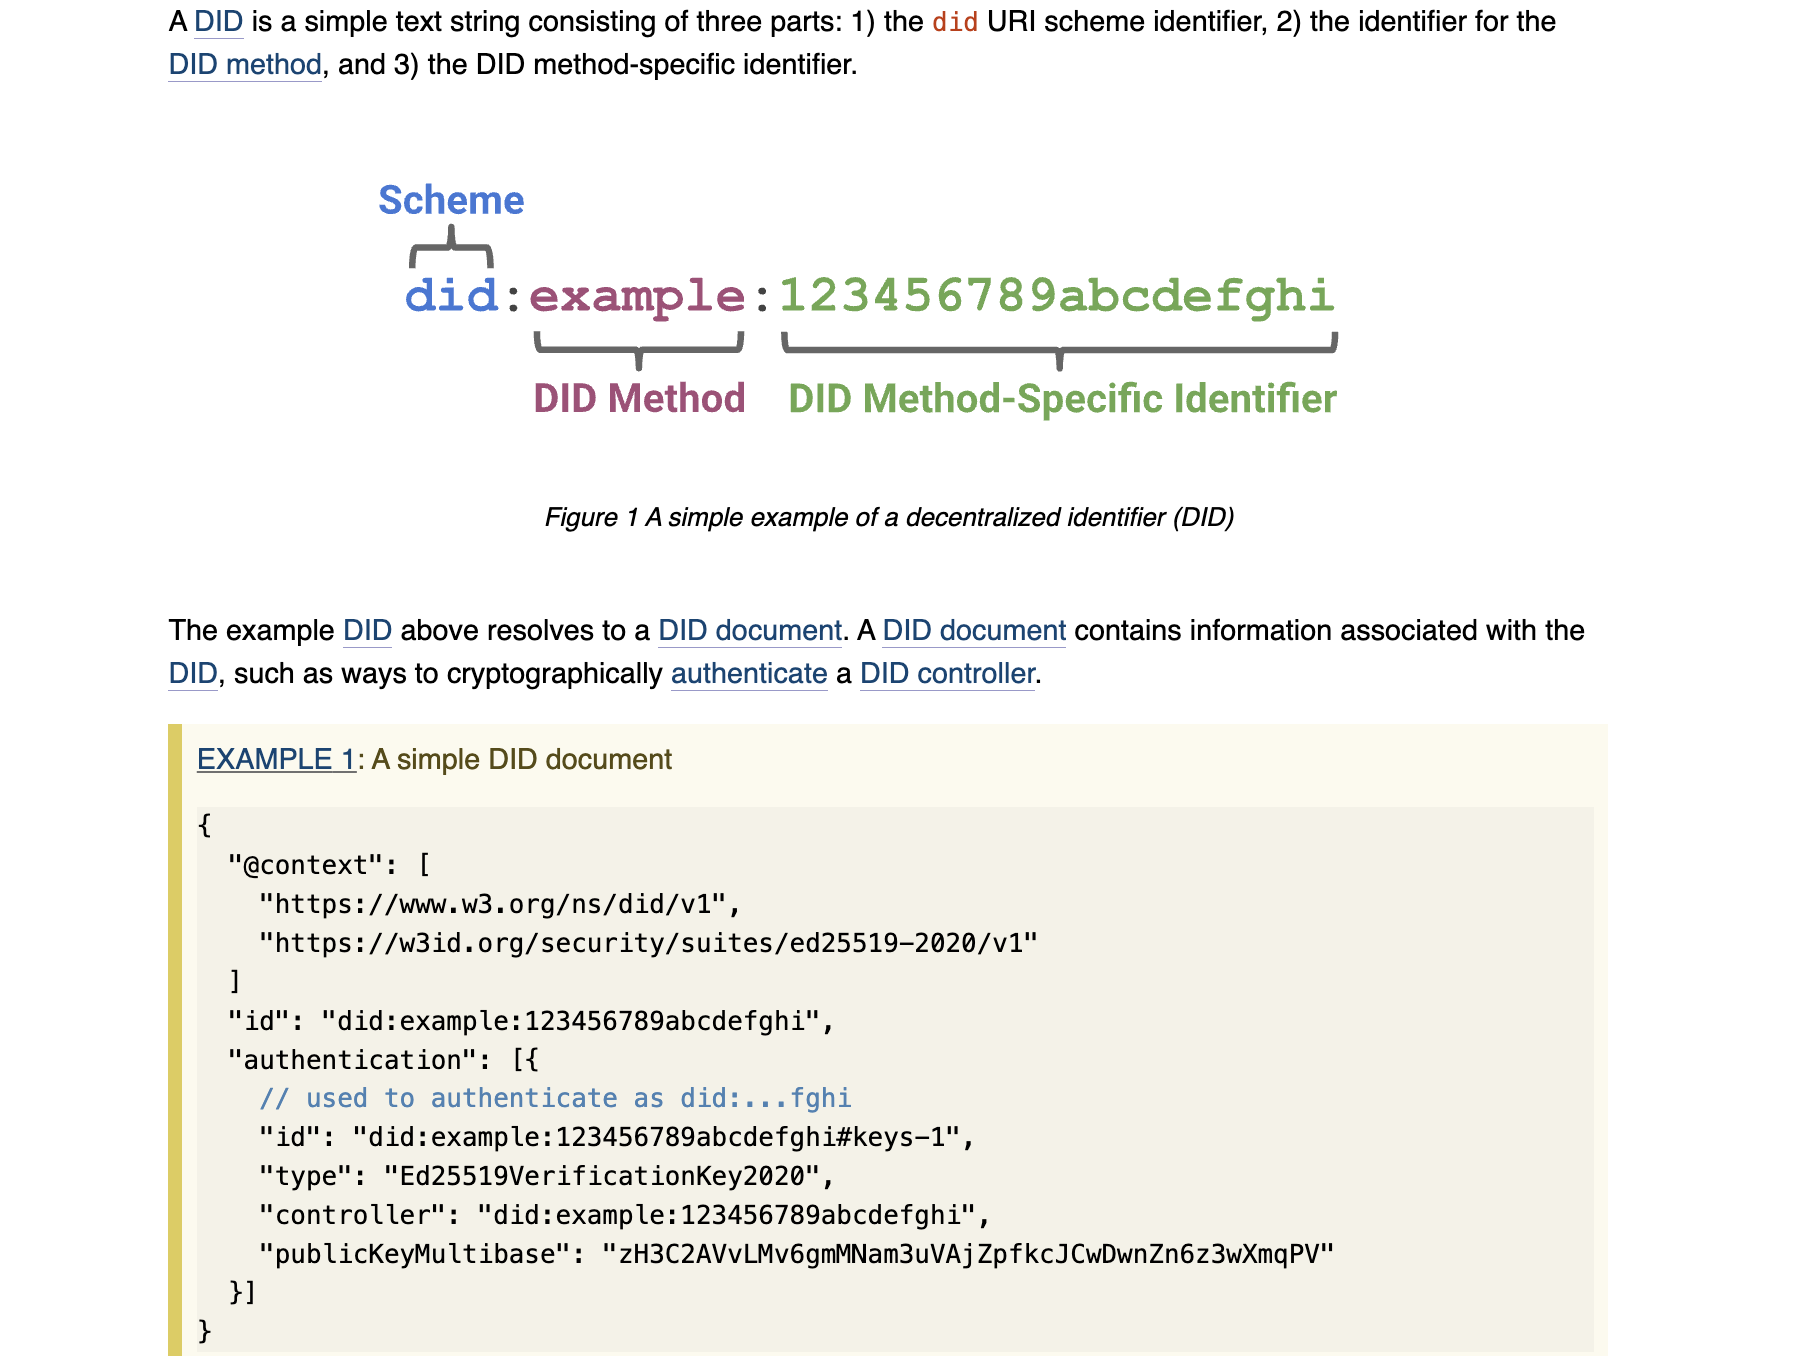Image resolution: width=1796 pixels, height=1356 pixels.
Task: Open the 'DID controller' link
Action: pos(947,673)
